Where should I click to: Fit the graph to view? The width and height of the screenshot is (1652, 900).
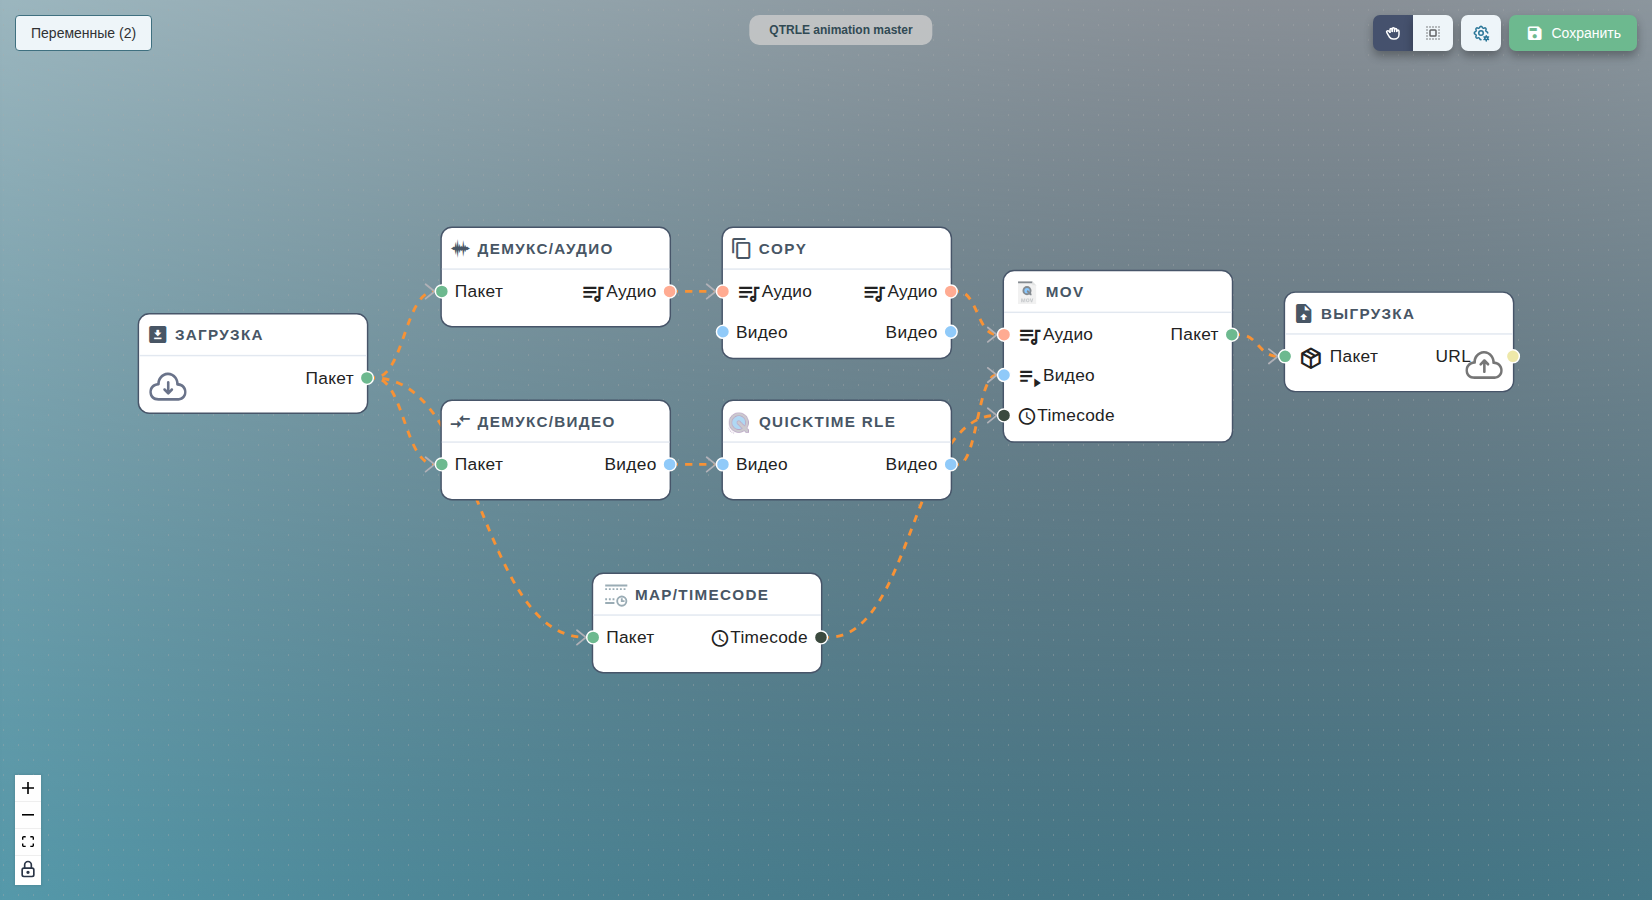(x=28, y=842)
